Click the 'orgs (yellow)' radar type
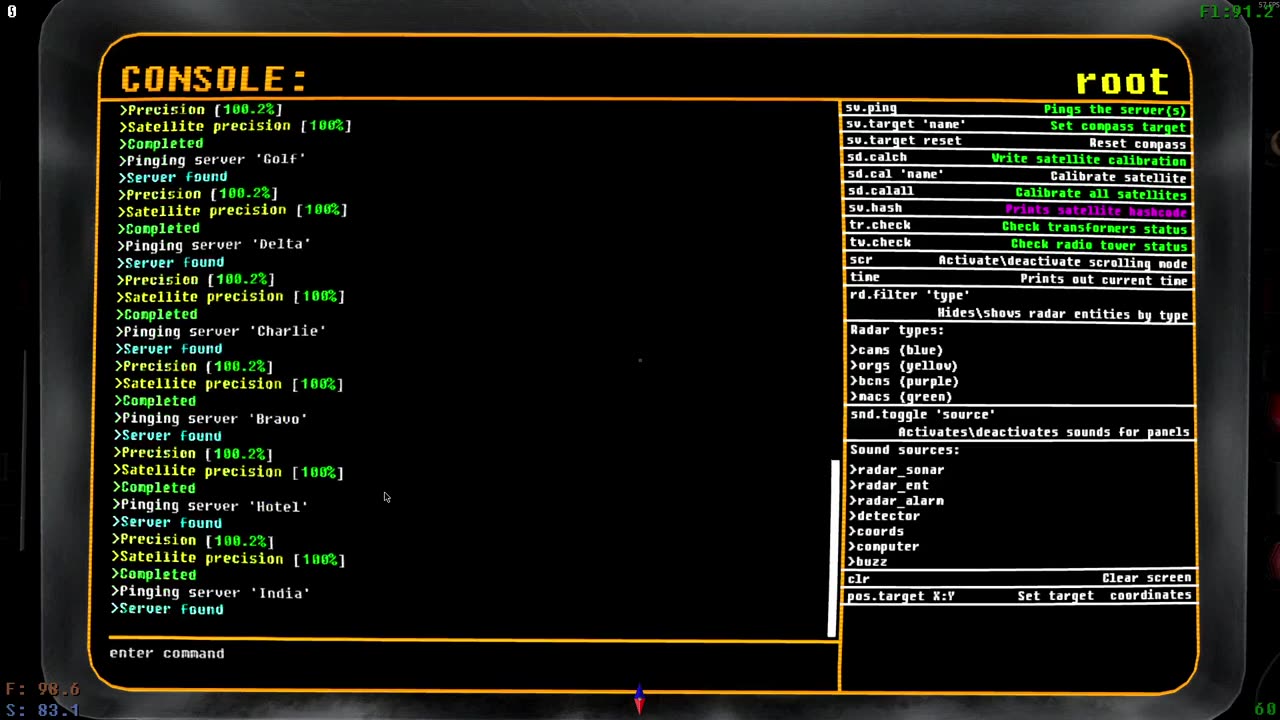This screenshot has height=720, width=1280. tap(903, 366)
